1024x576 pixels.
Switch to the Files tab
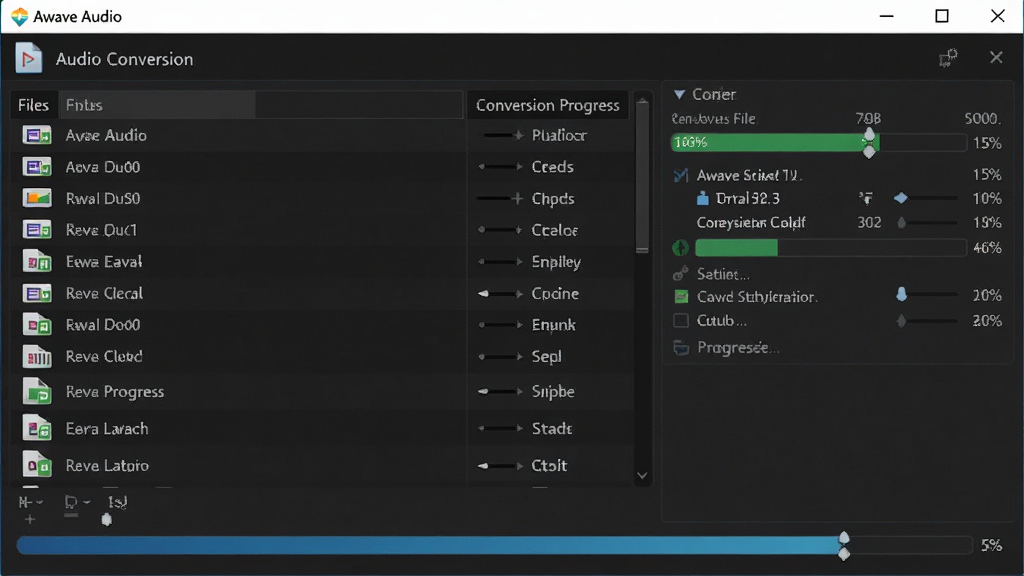[33, 105]
